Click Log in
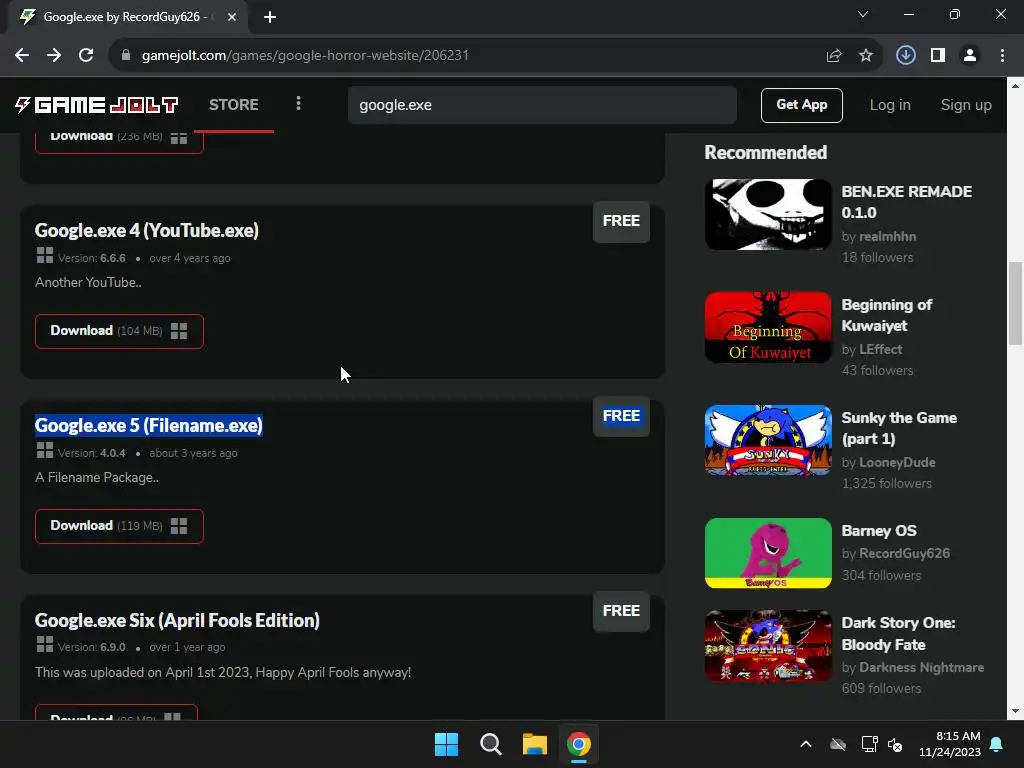This screenshot has width=1024, height=768. click(x=890, y=105)
